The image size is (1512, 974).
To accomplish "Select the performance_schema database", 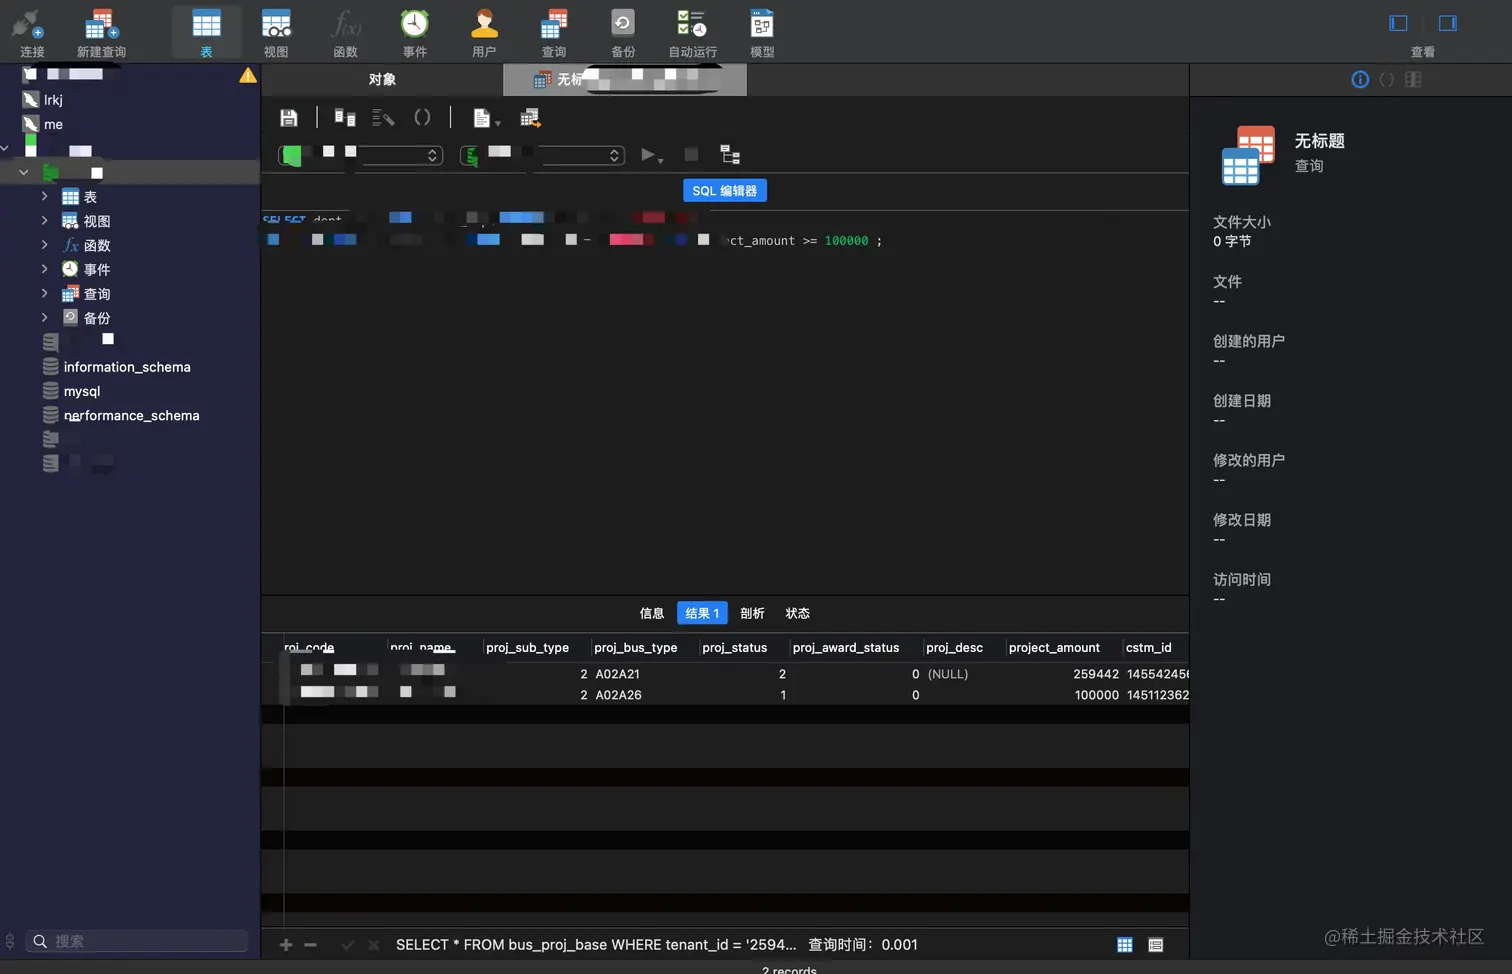I will click(130, 415).
